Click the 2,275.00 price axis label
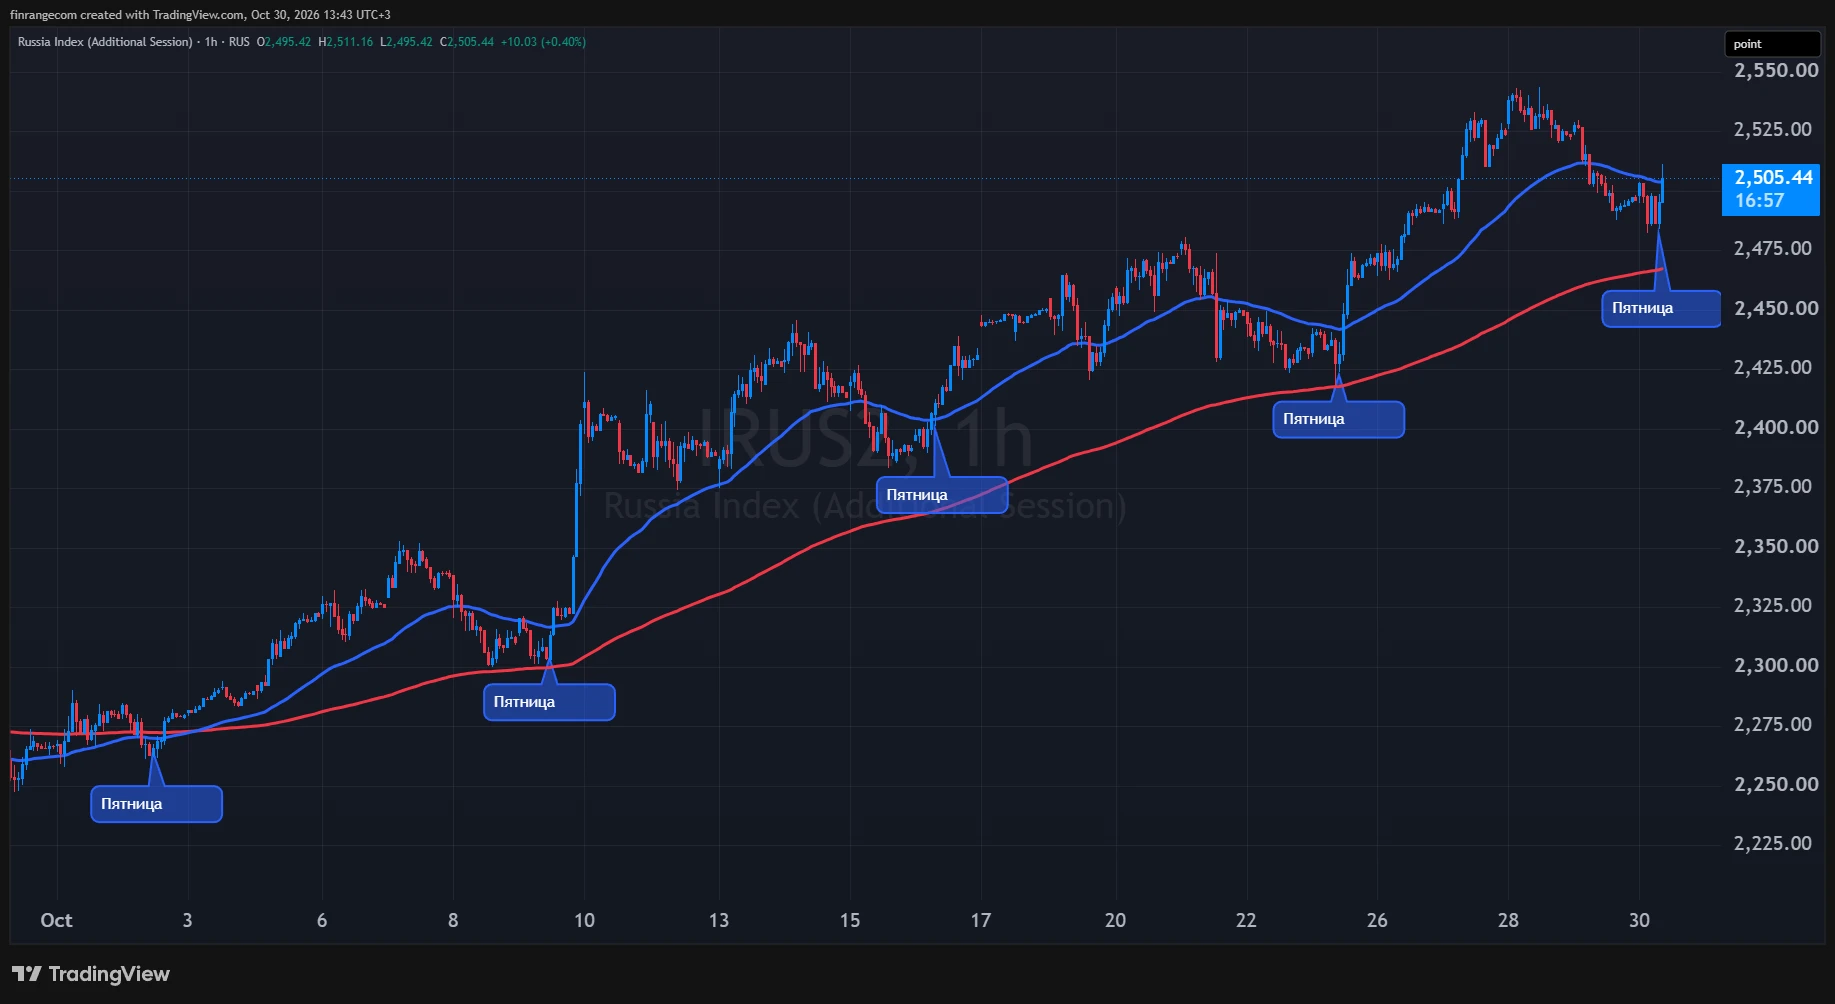This screenshot has width=1835, height=1004. [x=1773, y=724]
